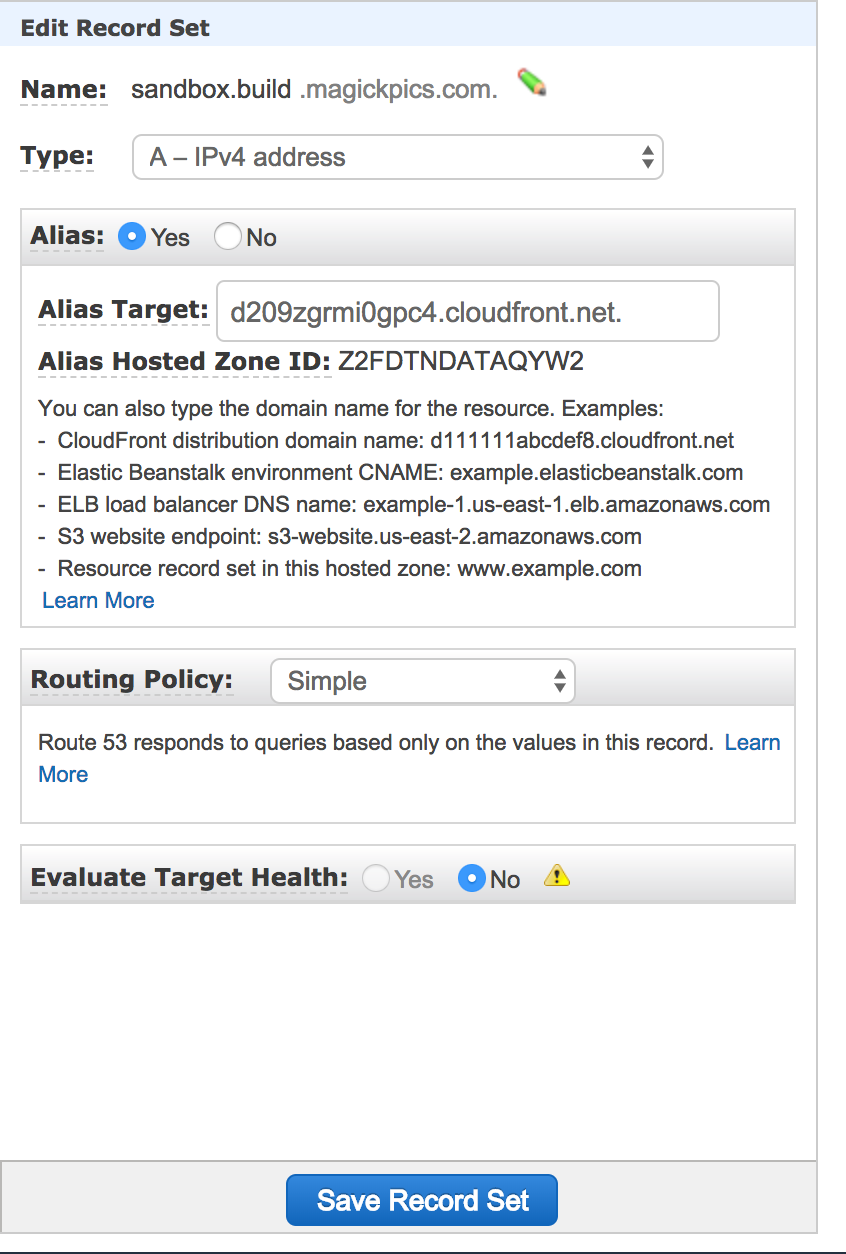This screenshot has height=1254, width=846.
Task: Click the Routing Policy dropdown arrows
Action: click(560, 681)
